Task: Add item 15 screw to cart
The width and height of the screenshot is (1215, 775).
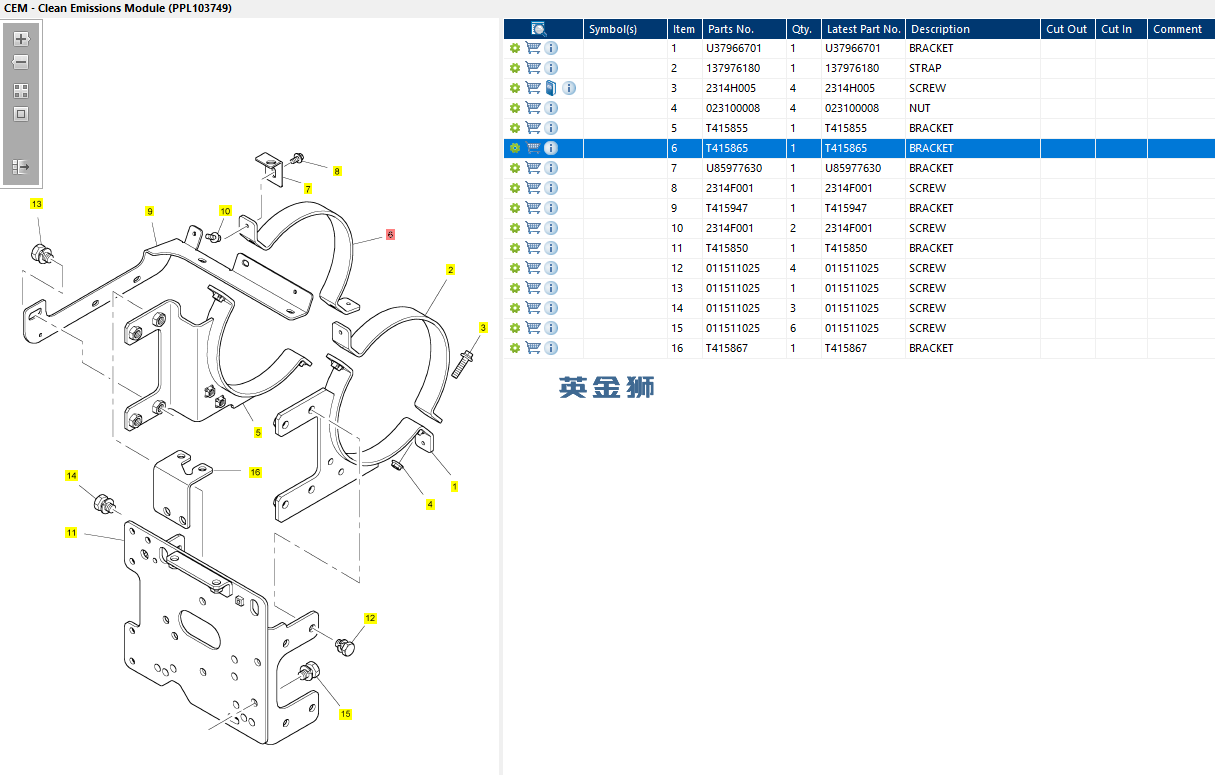Action: [533, 328]
